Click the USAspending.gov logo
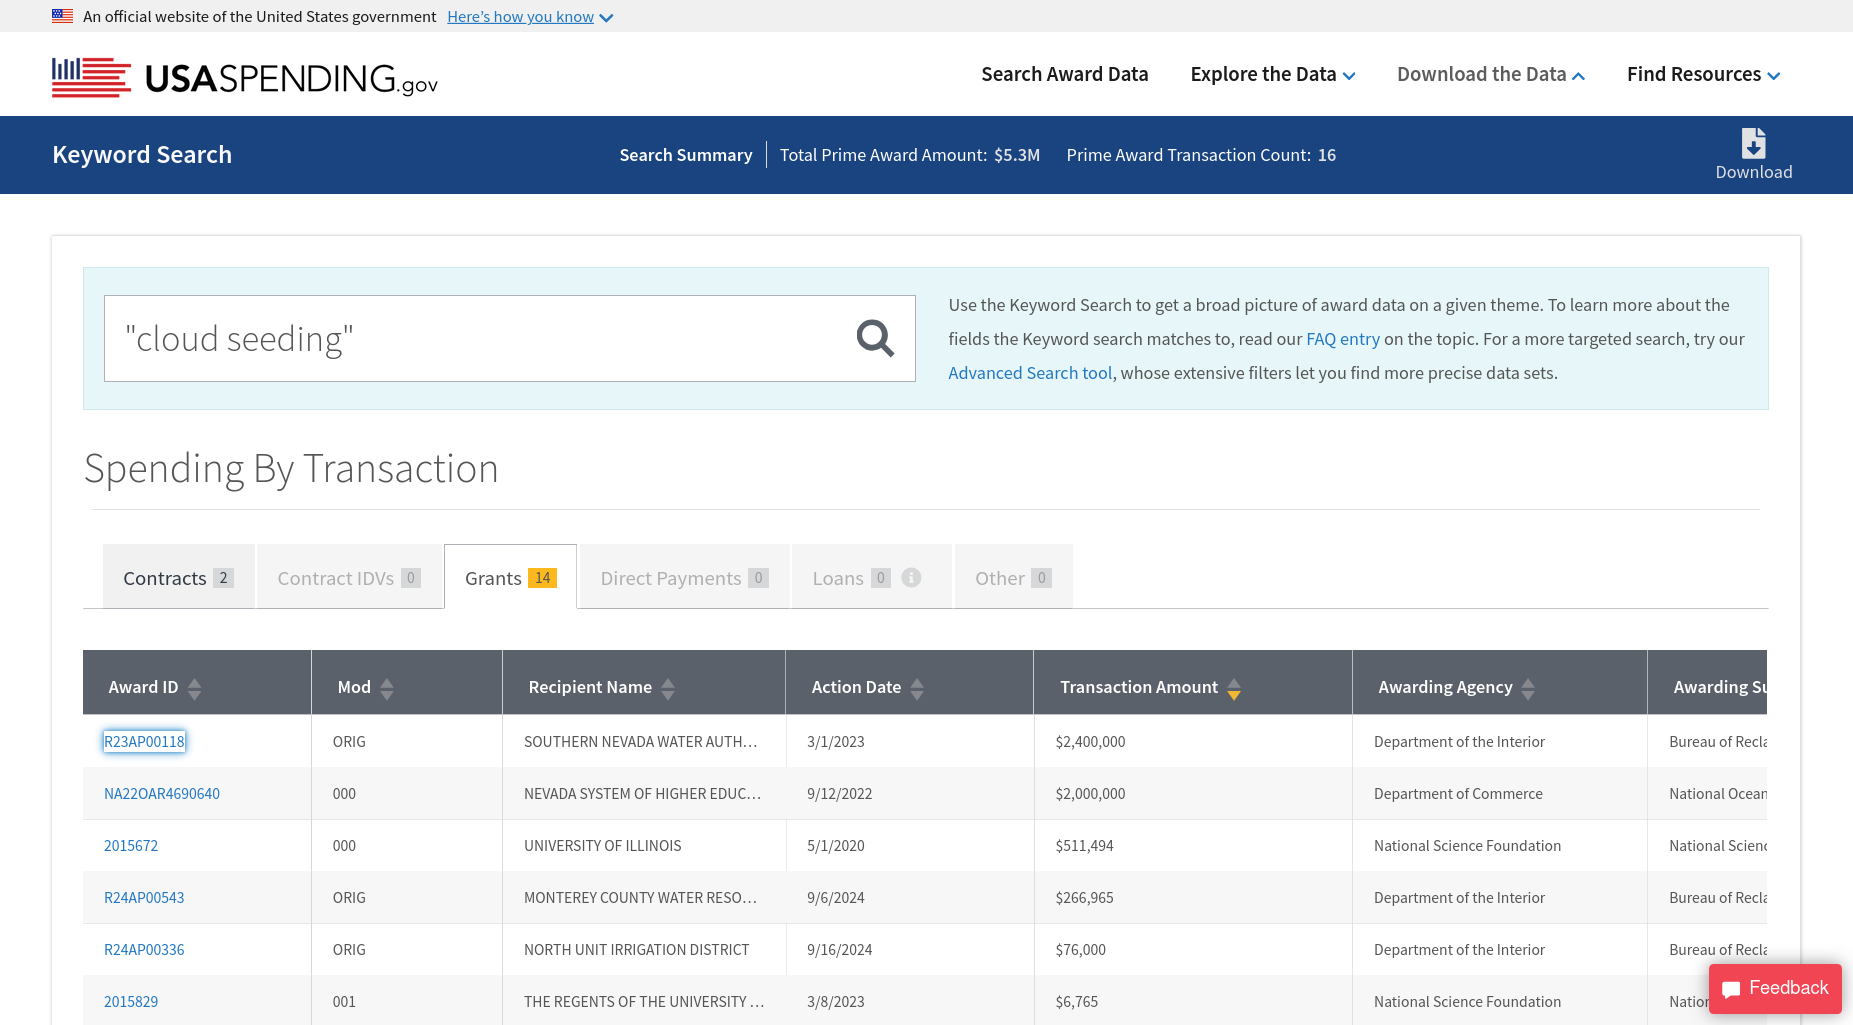 [245, 77]
